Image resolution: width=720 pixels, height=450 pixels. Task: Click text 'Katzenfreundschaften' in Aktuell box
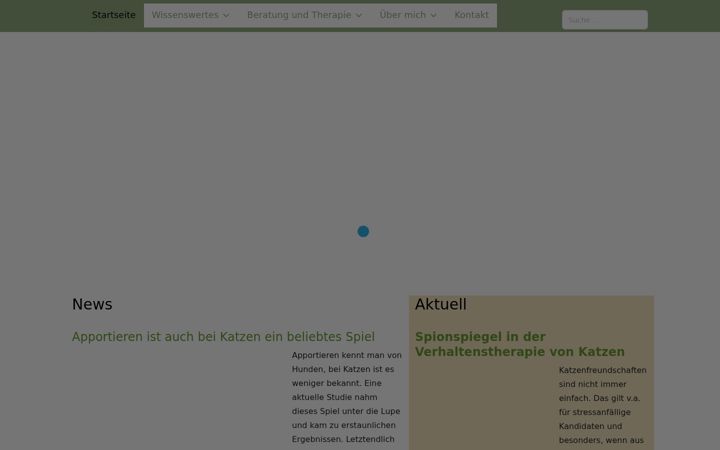(602, 370)
